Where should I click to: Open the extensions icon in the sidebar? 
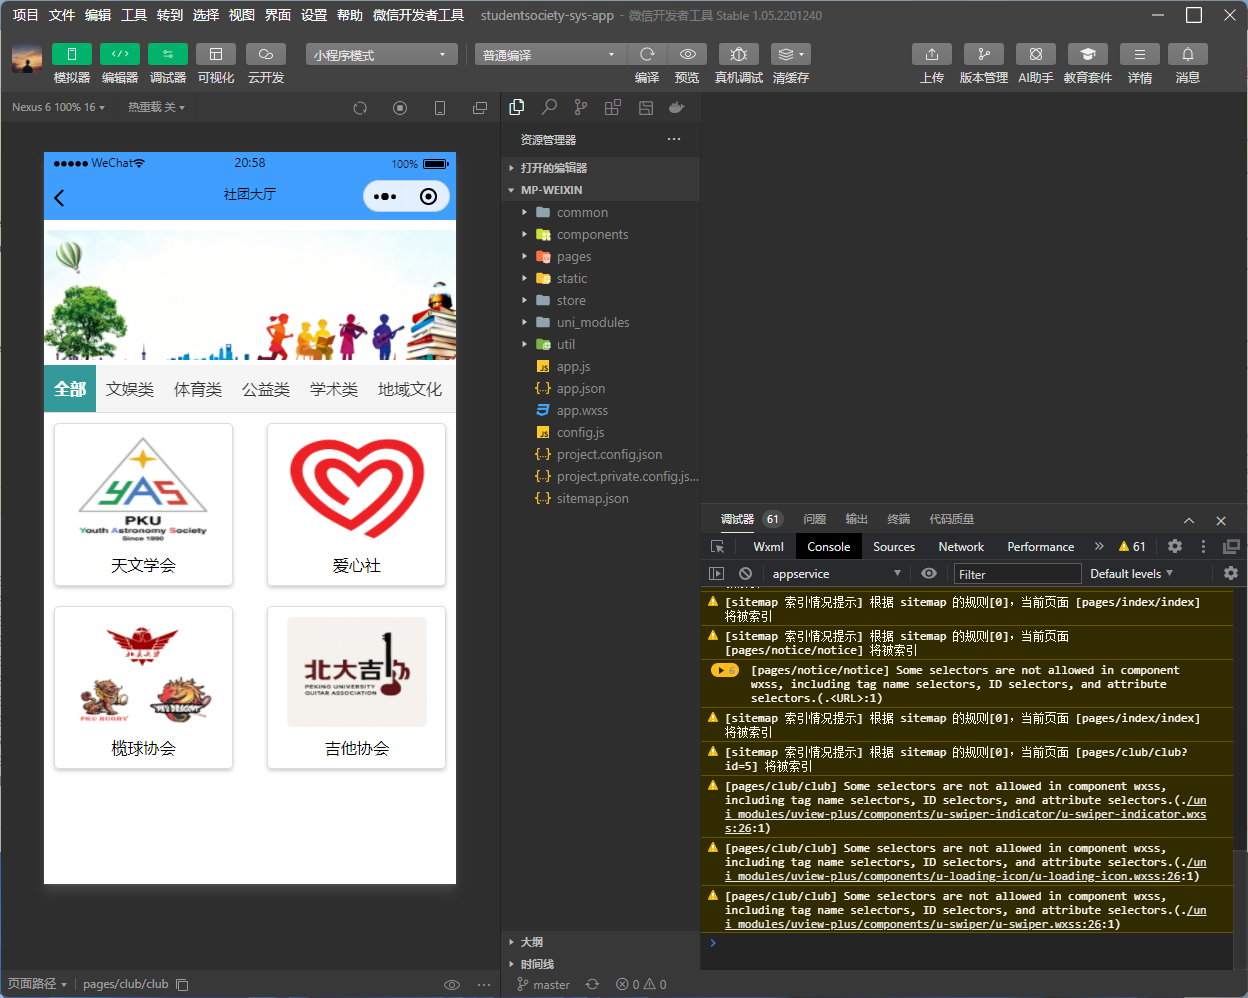point(613,107)
